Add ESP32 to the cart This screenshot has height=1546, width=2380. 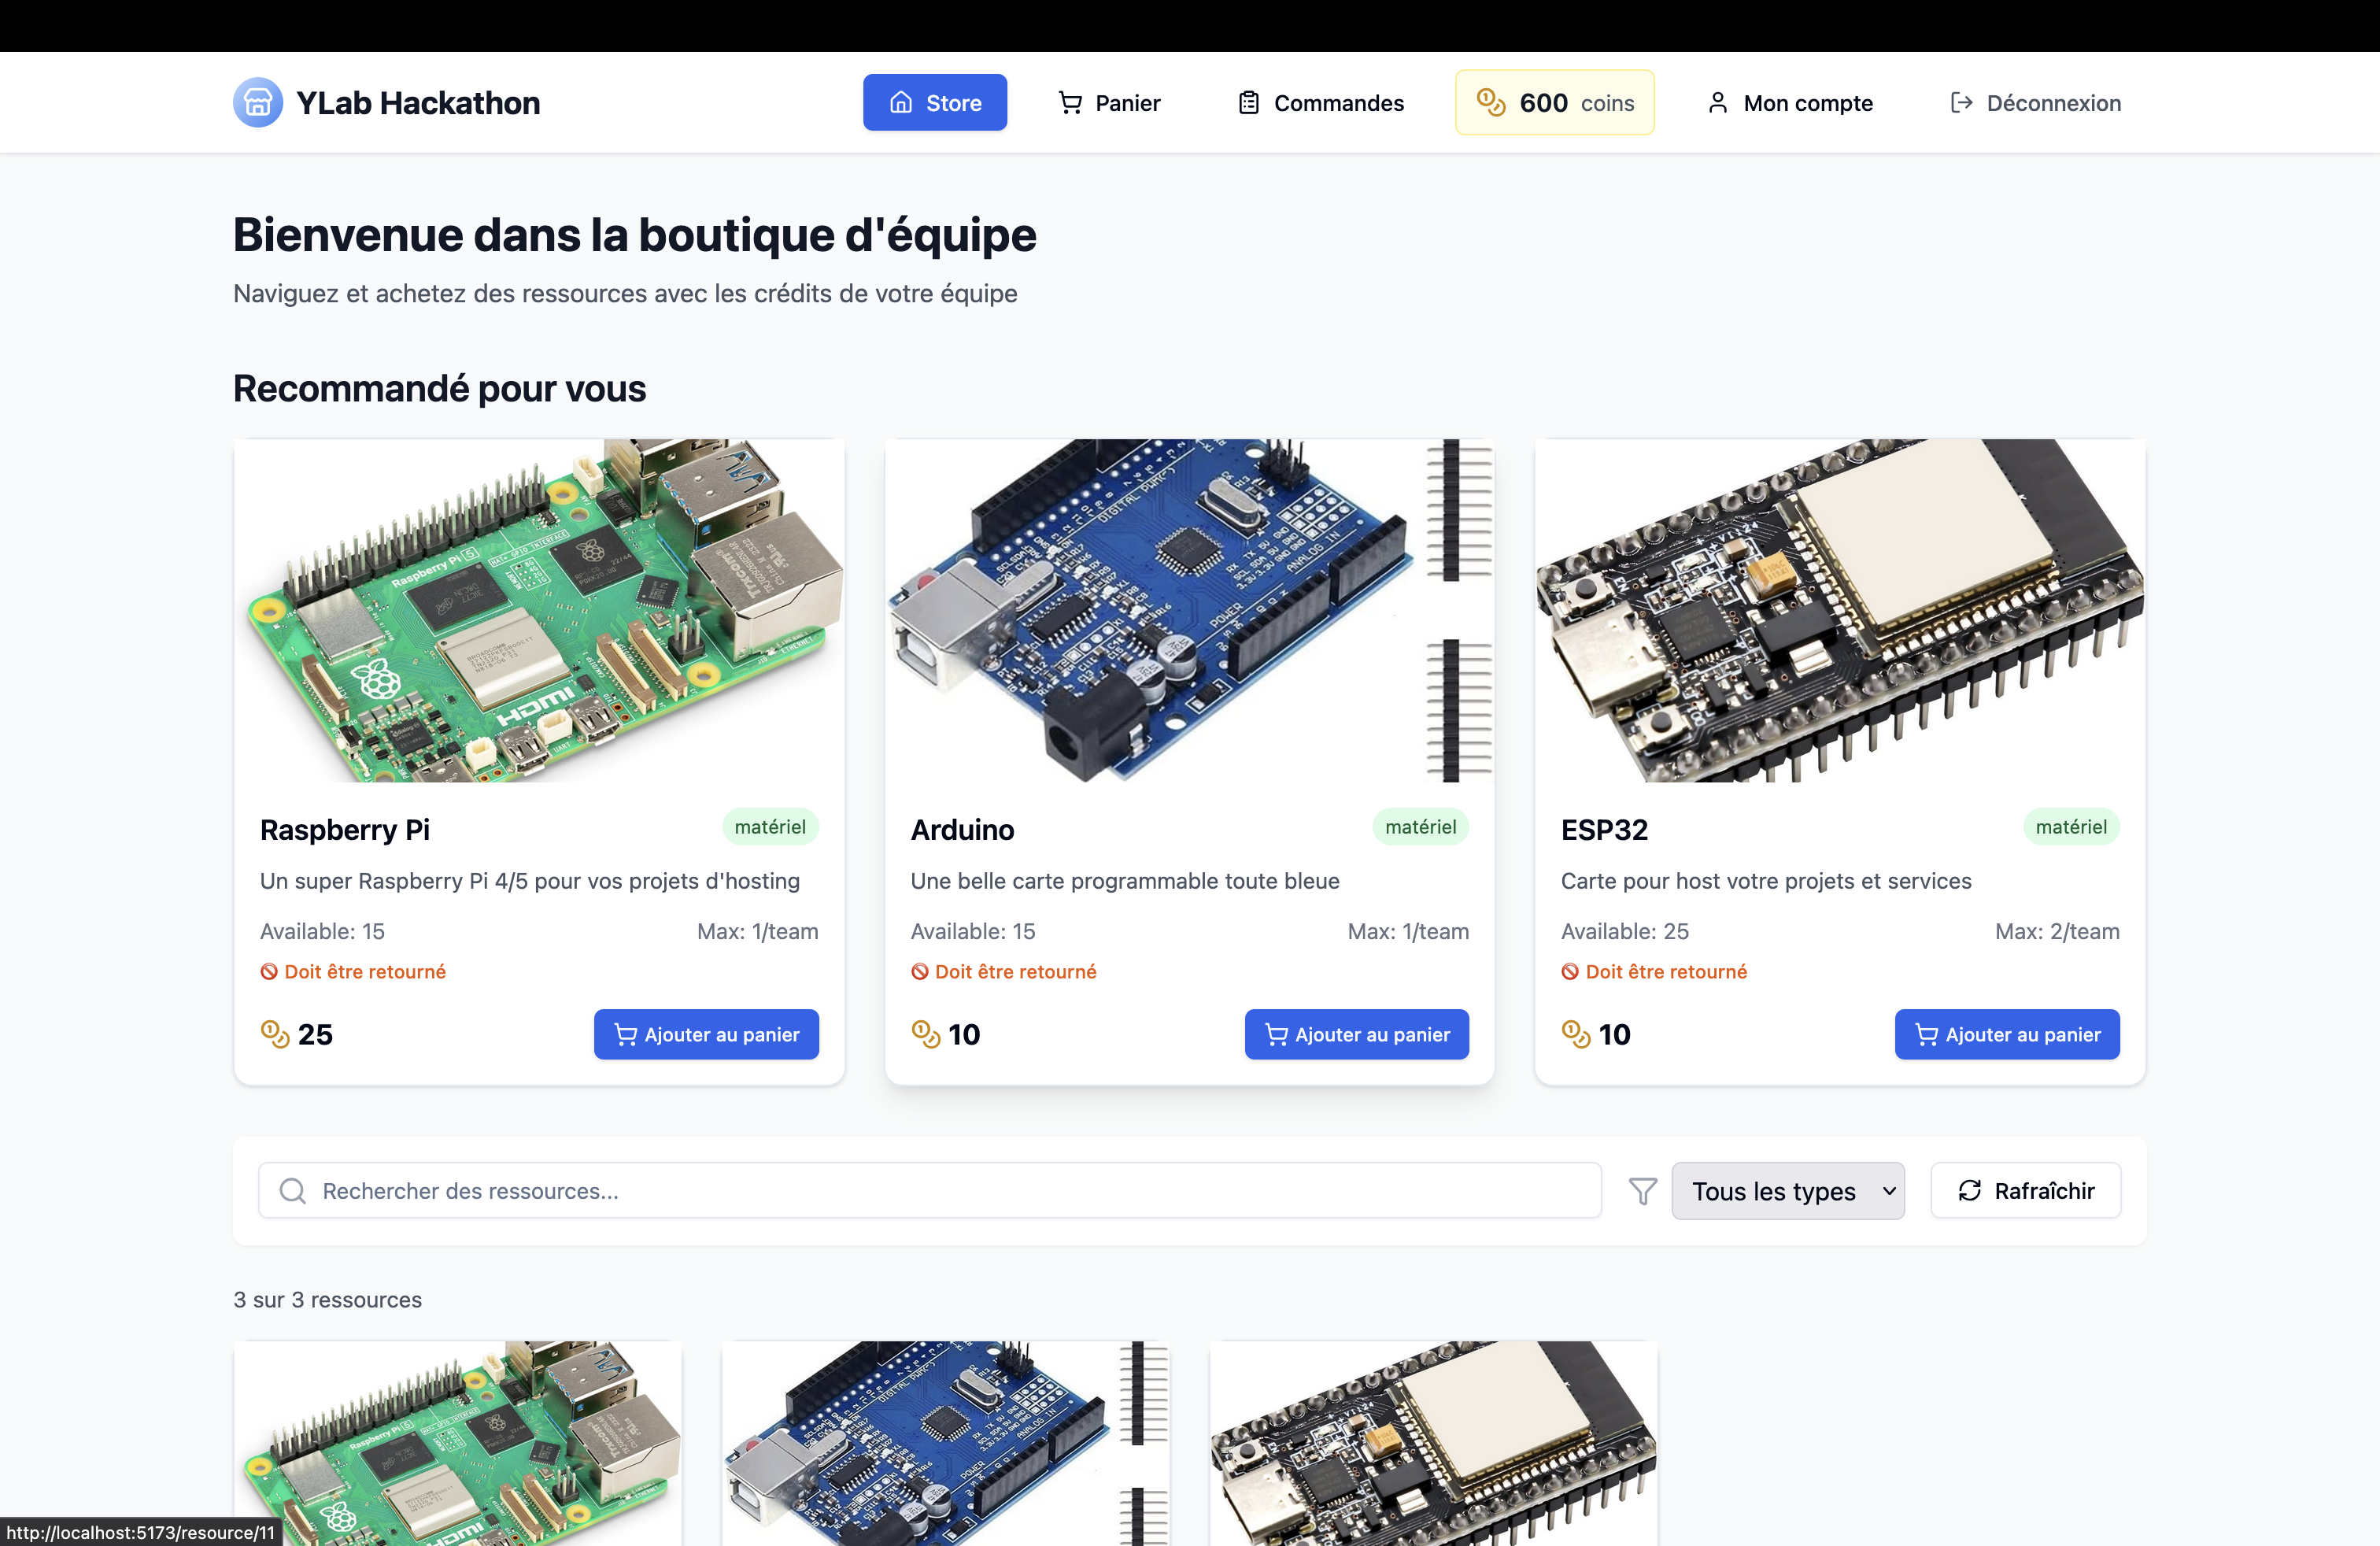(x=2006, y=1034)
